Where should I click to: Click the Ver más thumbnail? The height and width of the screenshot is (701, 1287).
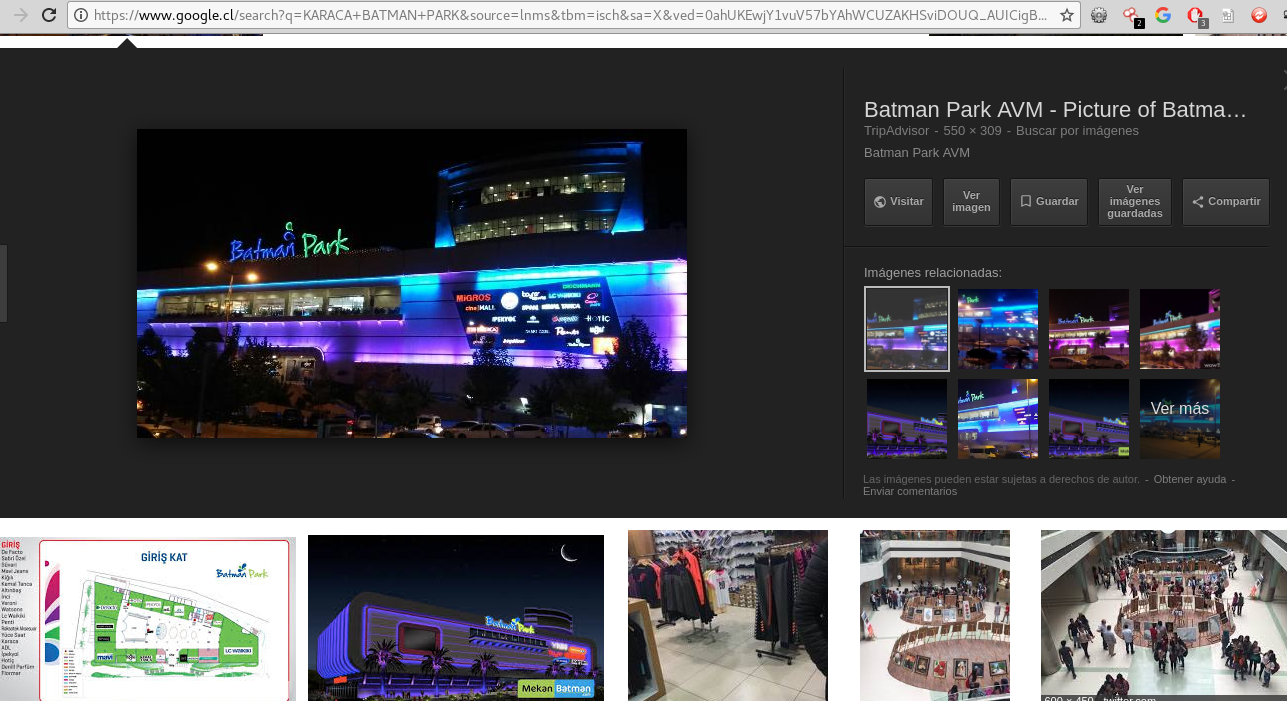coord(1180,419)
